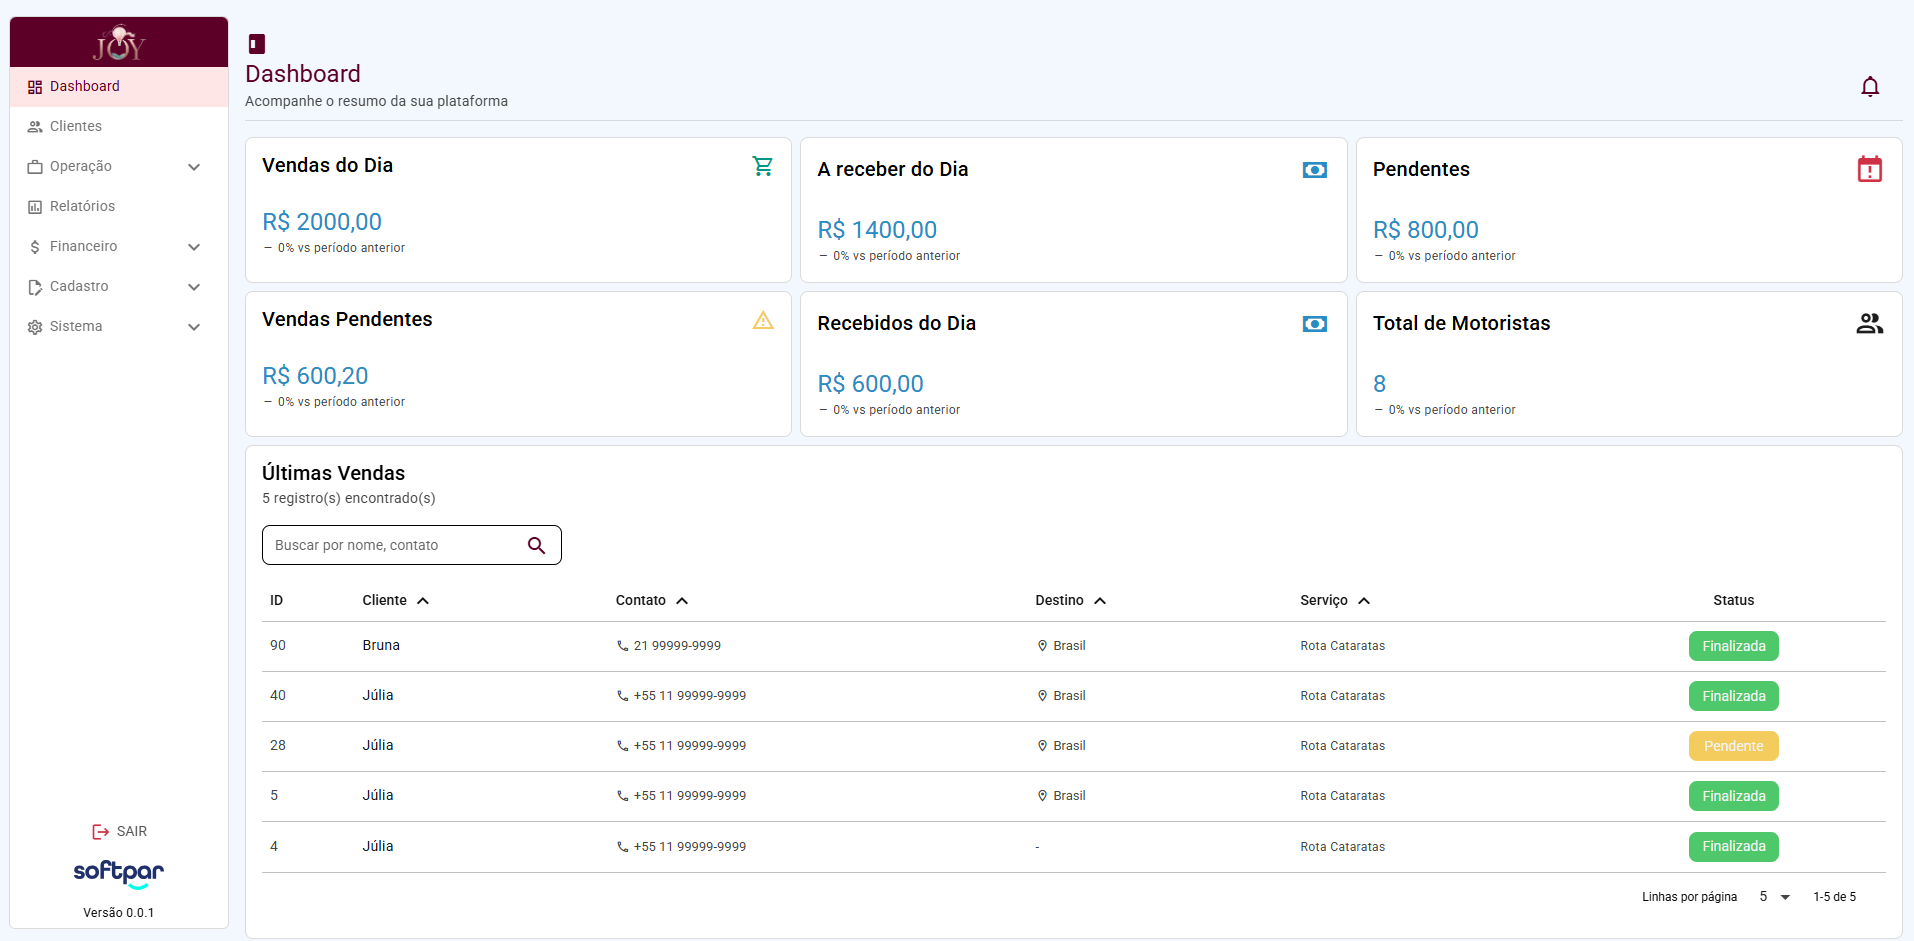
Task: Click the JOY logo in the sidebar
Action: click(119, 43)
